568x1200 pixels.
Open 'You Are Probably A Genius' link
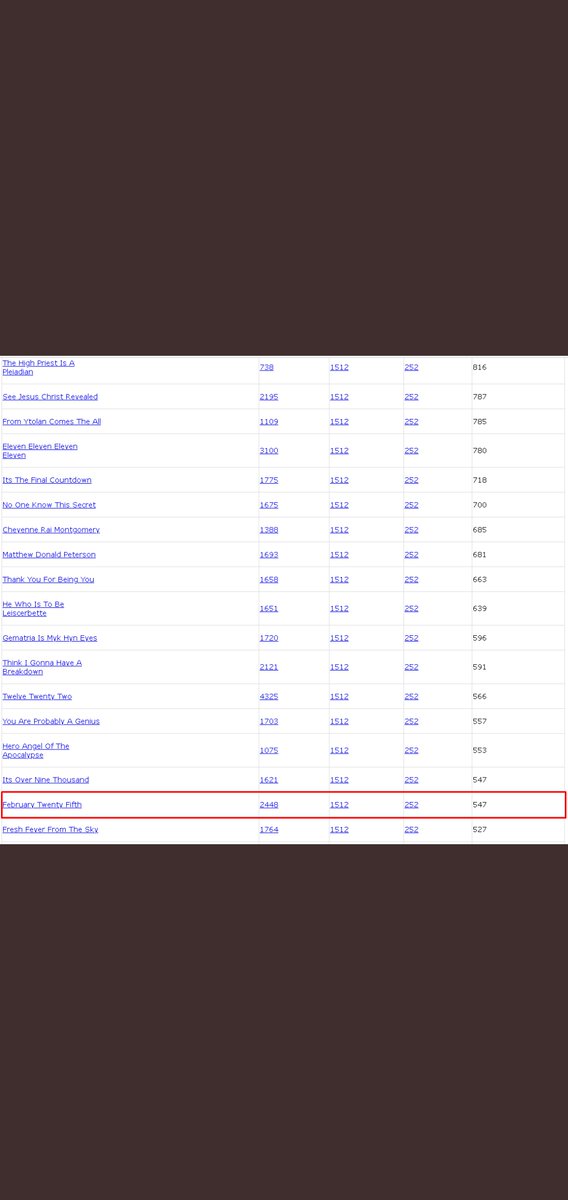pyautogui.click(x=51, y=722)
